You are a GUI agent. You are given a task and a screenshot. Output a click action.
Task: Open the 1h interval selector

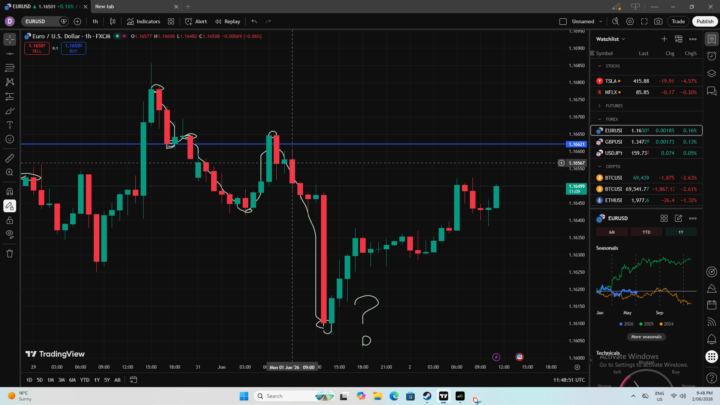(95, 22)
